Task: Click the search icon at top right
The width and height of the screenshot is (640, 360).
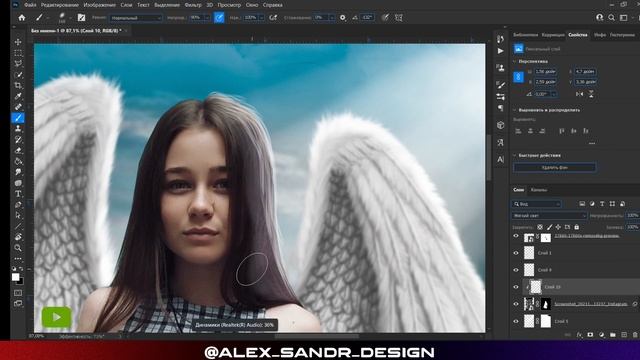Action: click(x=611, y=18)
